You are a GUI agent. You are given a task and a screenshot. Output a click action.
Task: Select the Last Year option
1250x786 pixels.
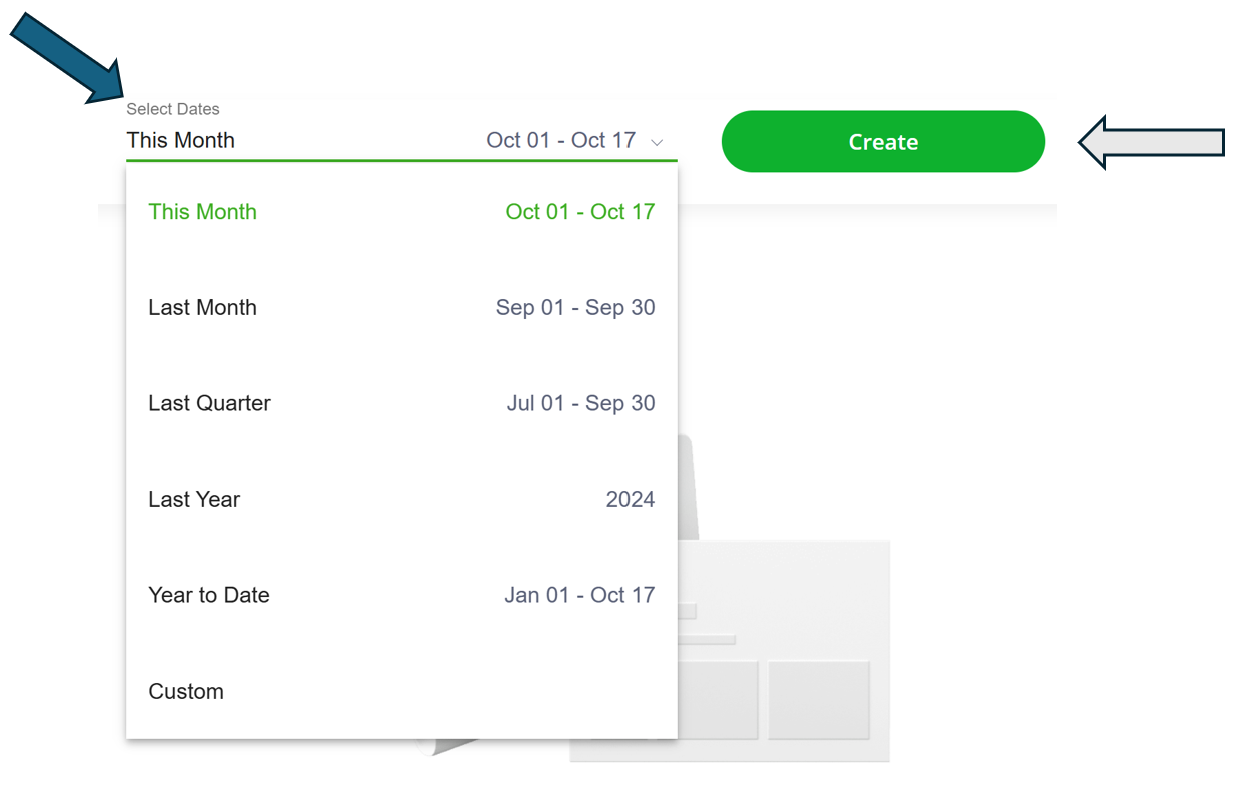tap(194, 500)
